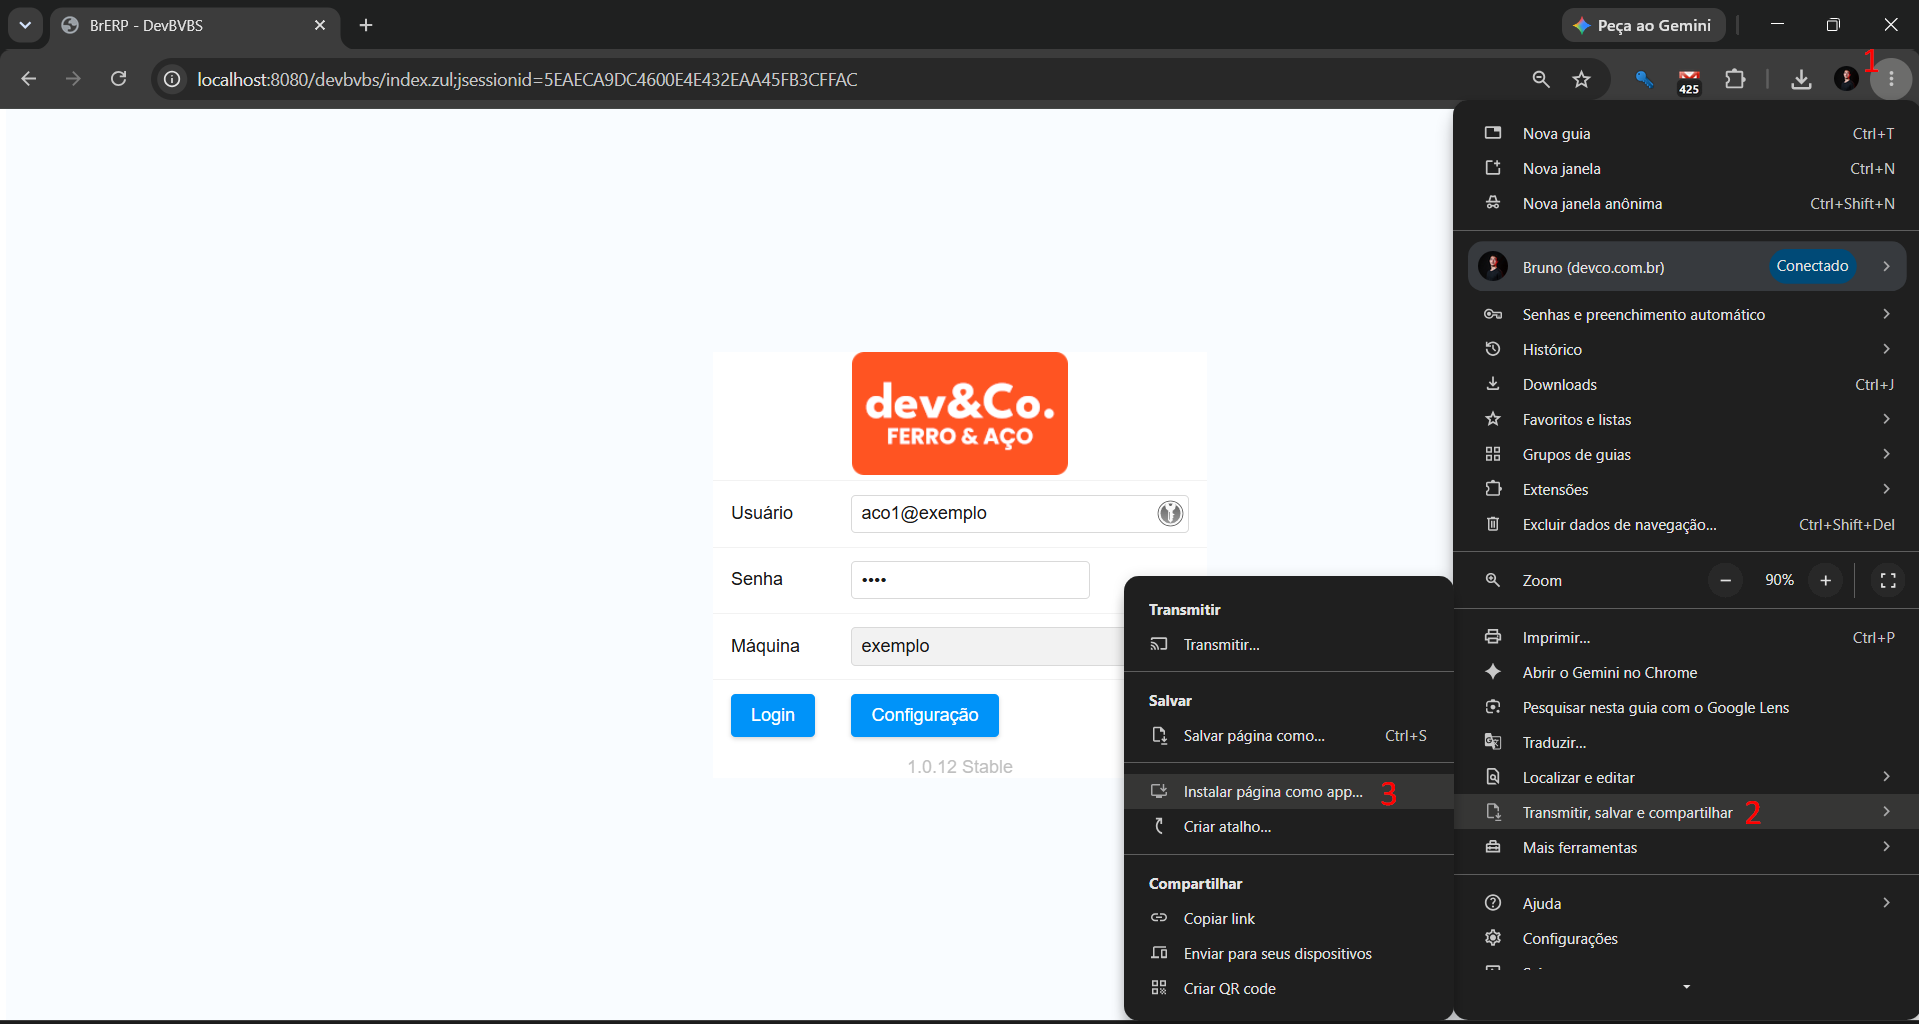Choose Pesquisar nesta guia com Google Lens
The image size is (1919, 1024).
(1688, 708)
